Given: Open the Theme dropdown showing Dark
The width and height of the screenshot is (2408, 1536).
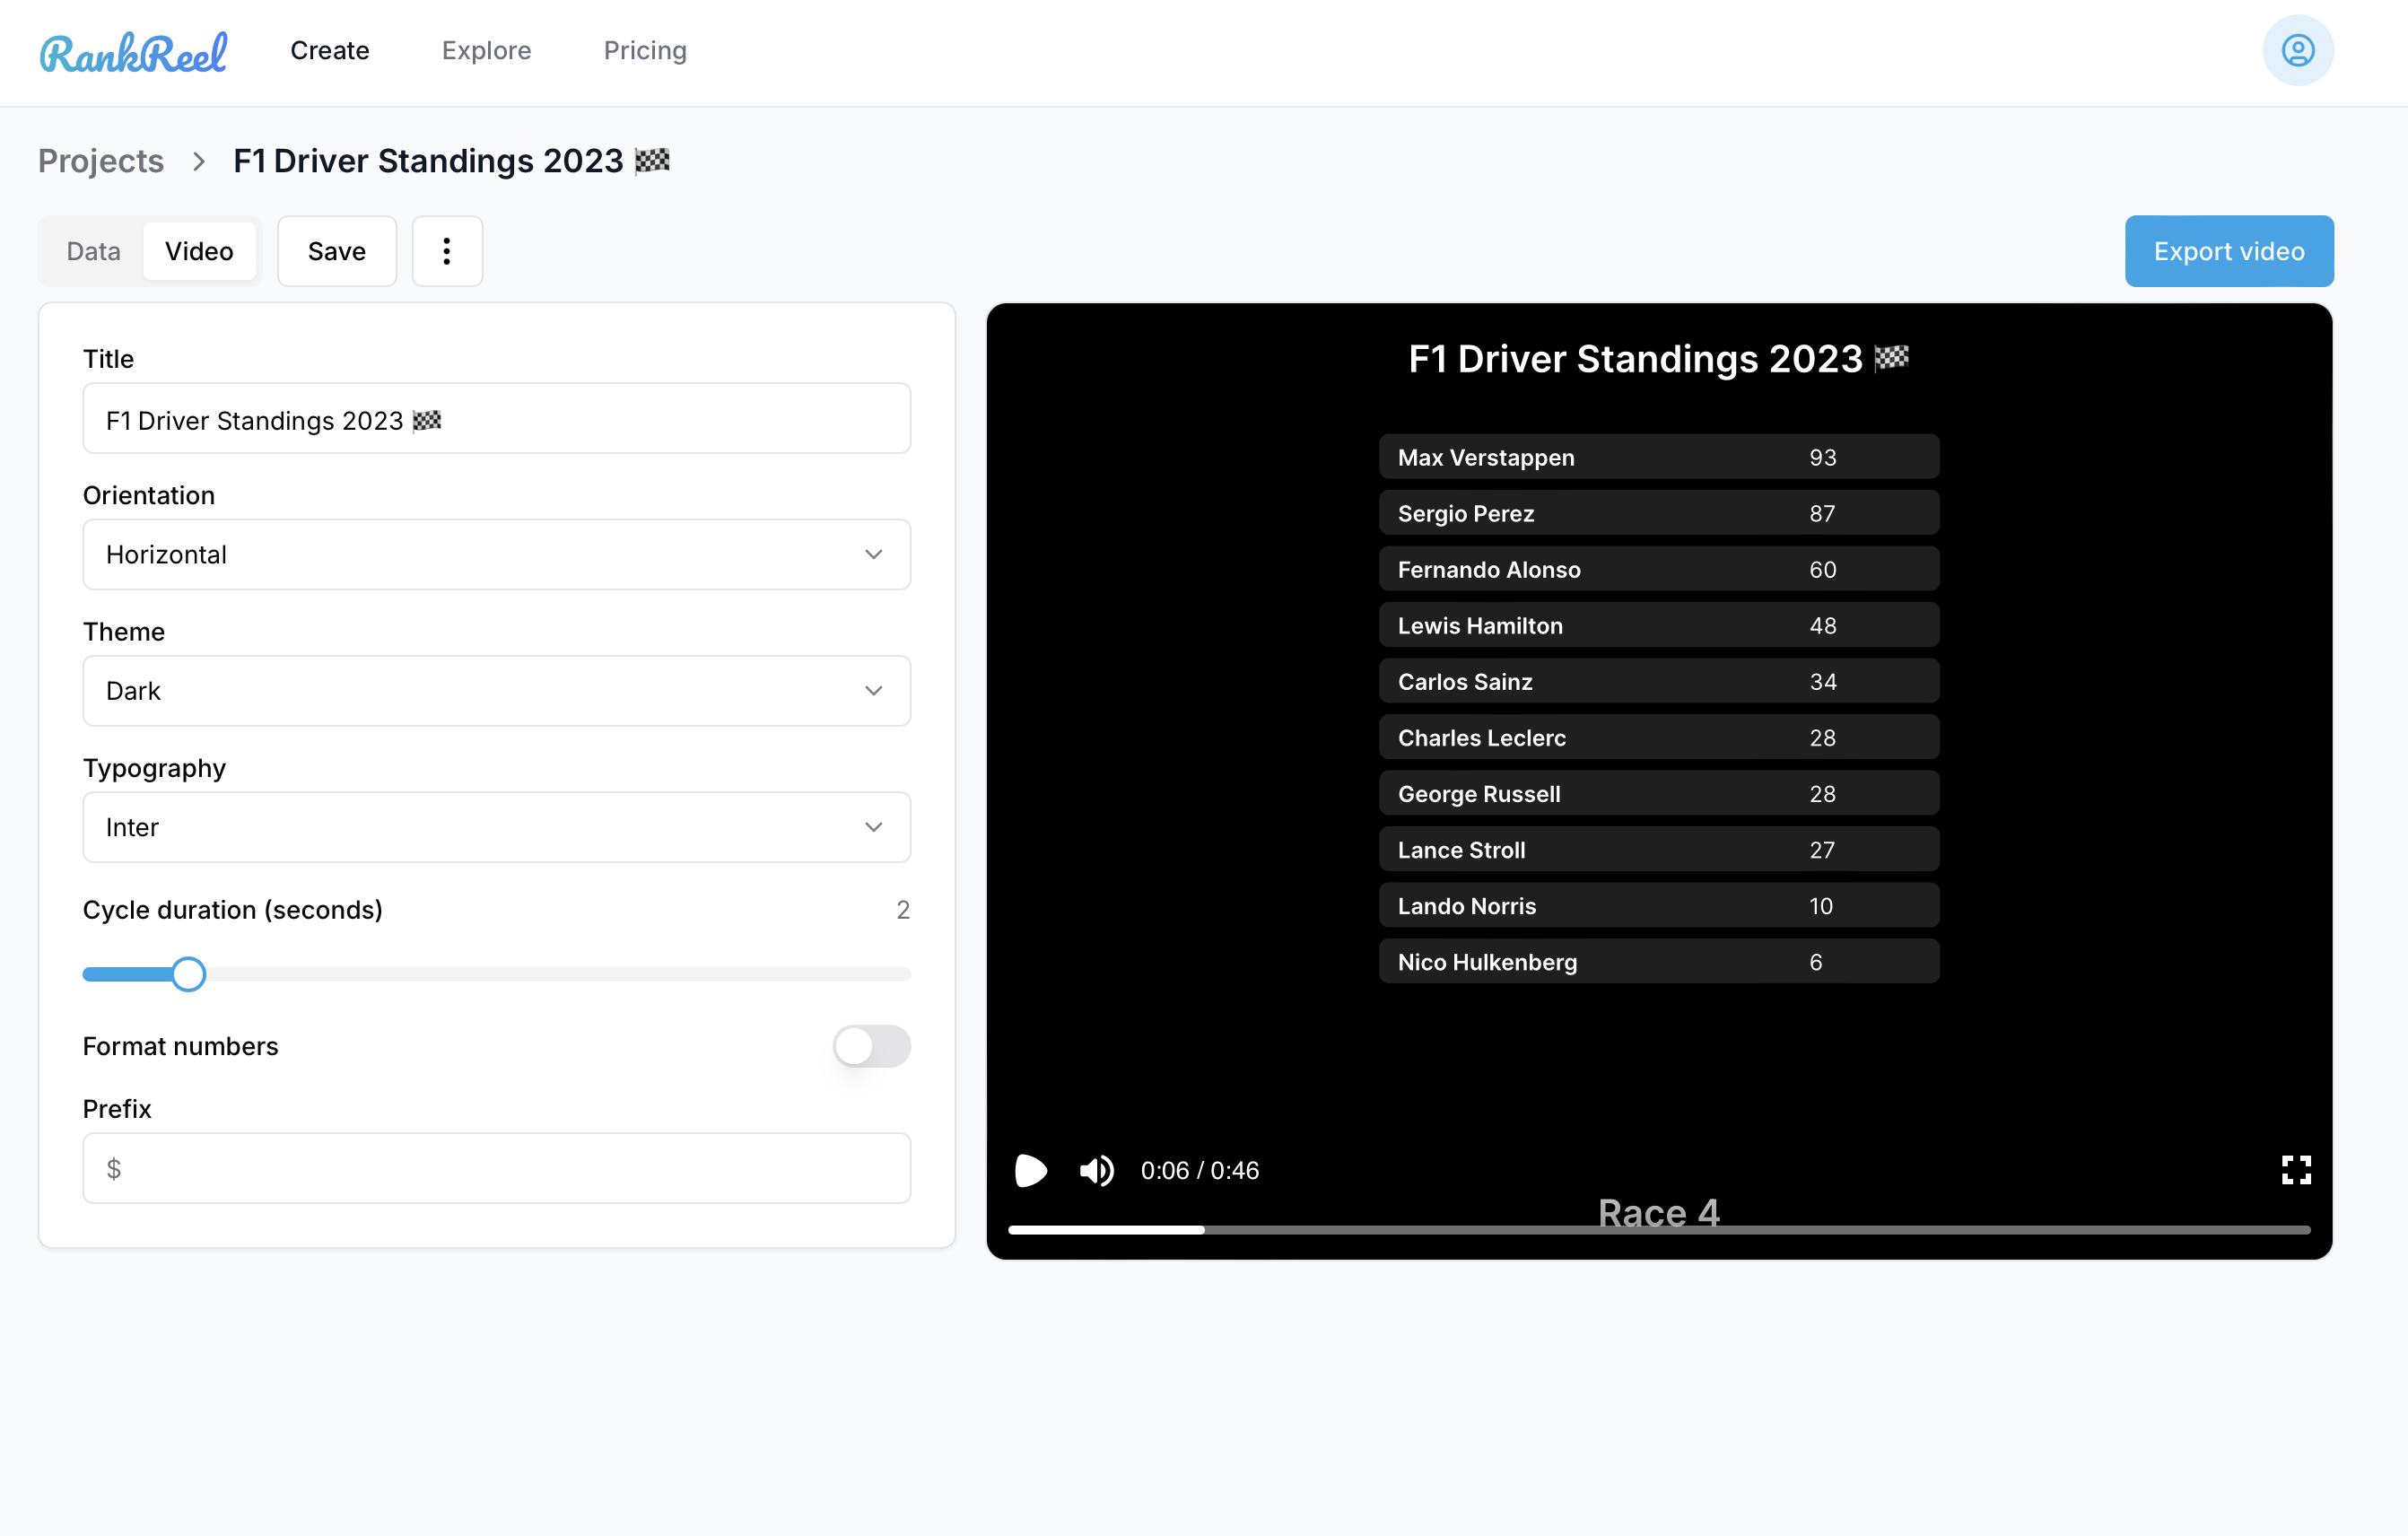Looking at the screenshot, I should pos(496,691).
